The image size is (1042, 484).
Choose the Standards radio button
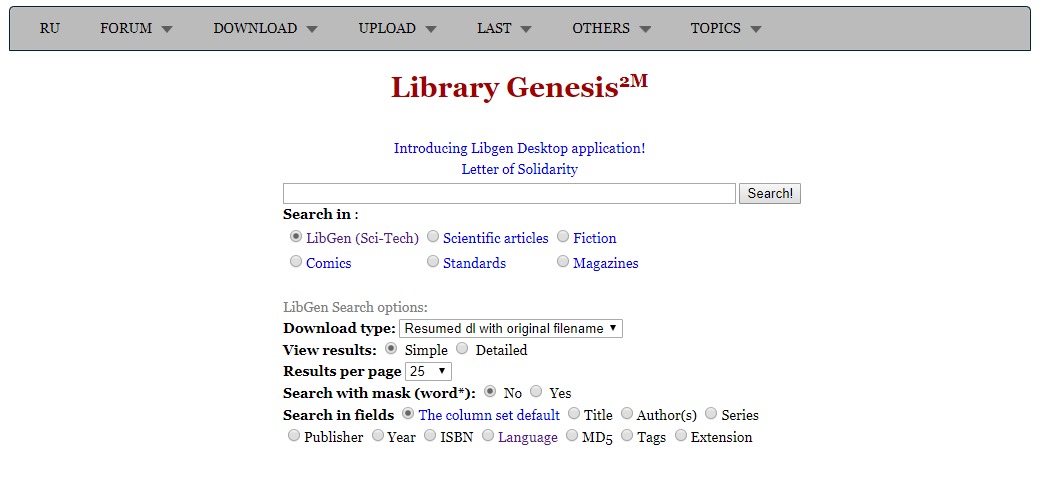click(x=433, y=261)
